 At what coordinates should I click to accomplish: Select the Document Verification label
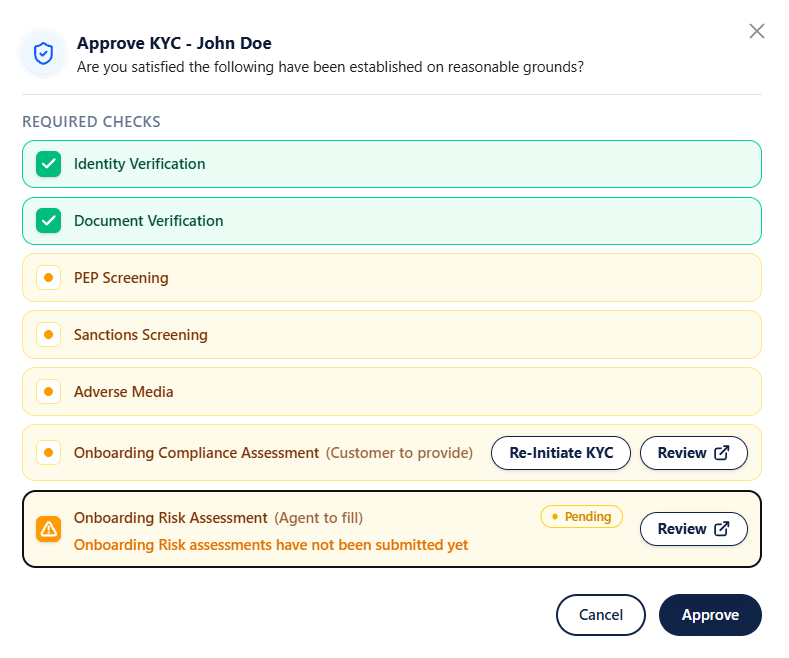tap(148, 221)
